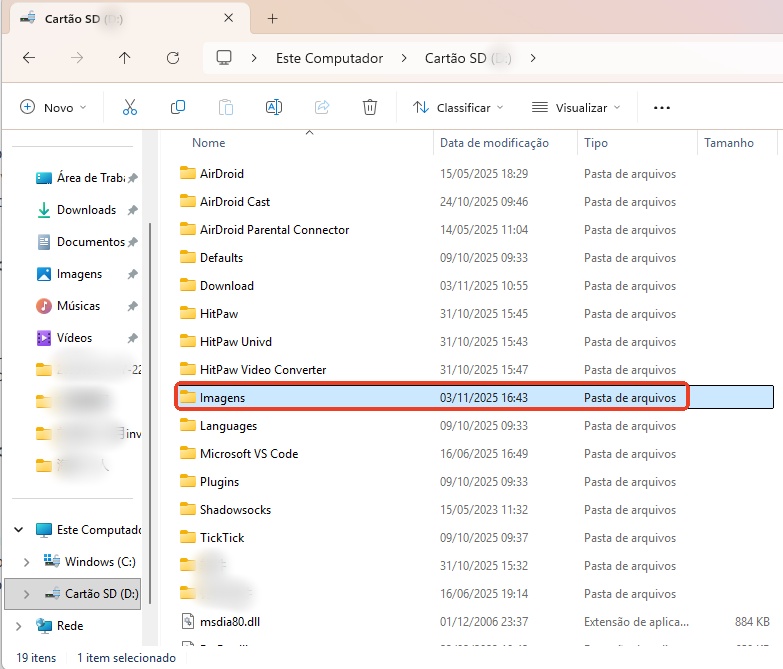Sort by the Data de modificação column

point(494,143)
